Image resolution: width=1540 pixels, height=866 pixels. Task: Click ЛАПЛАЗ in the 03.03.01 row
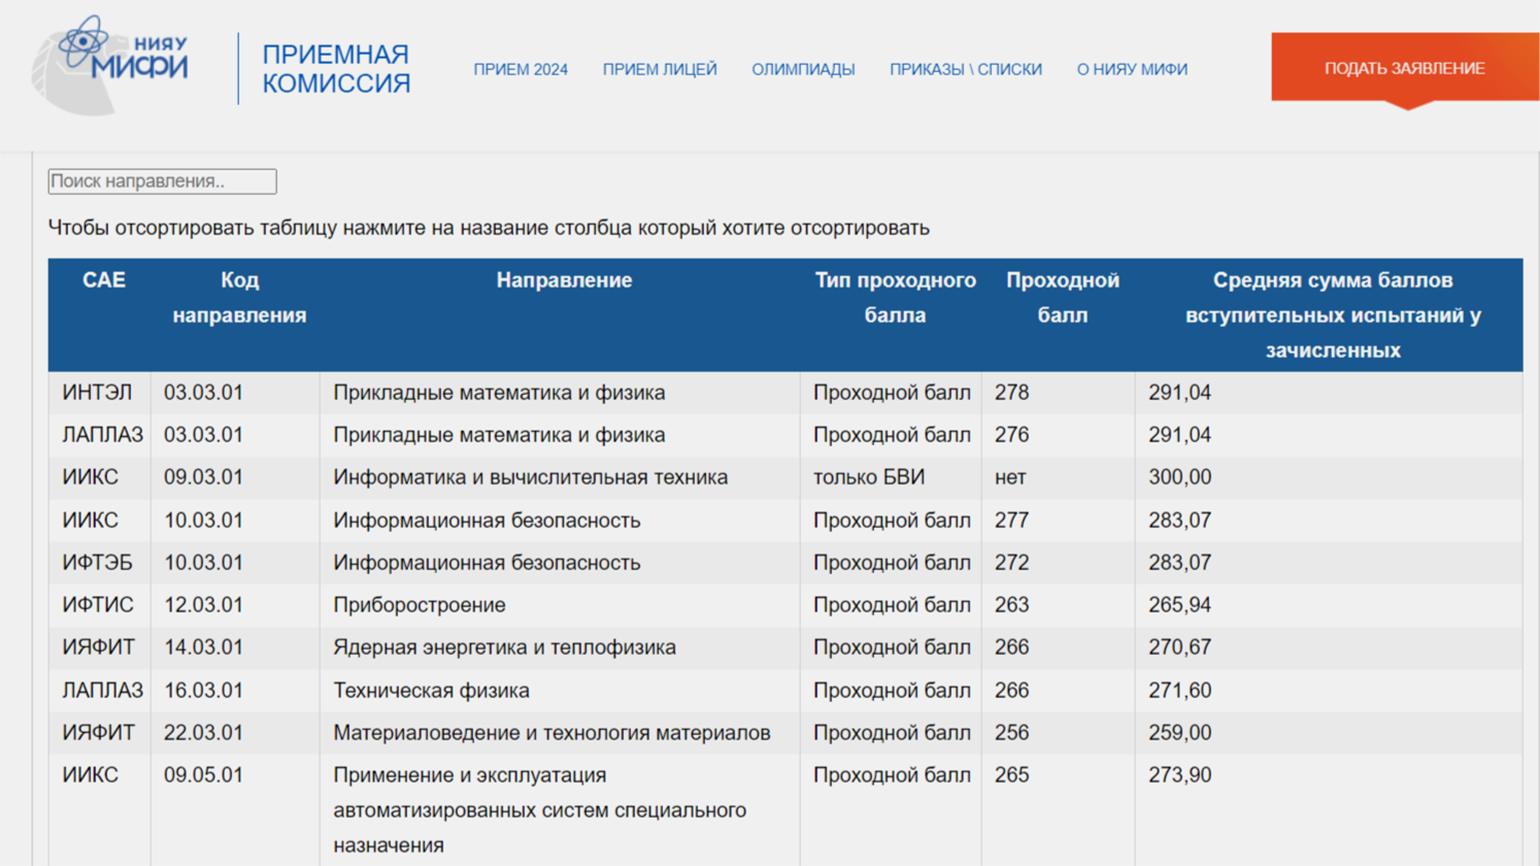click(x=102, y=435)
